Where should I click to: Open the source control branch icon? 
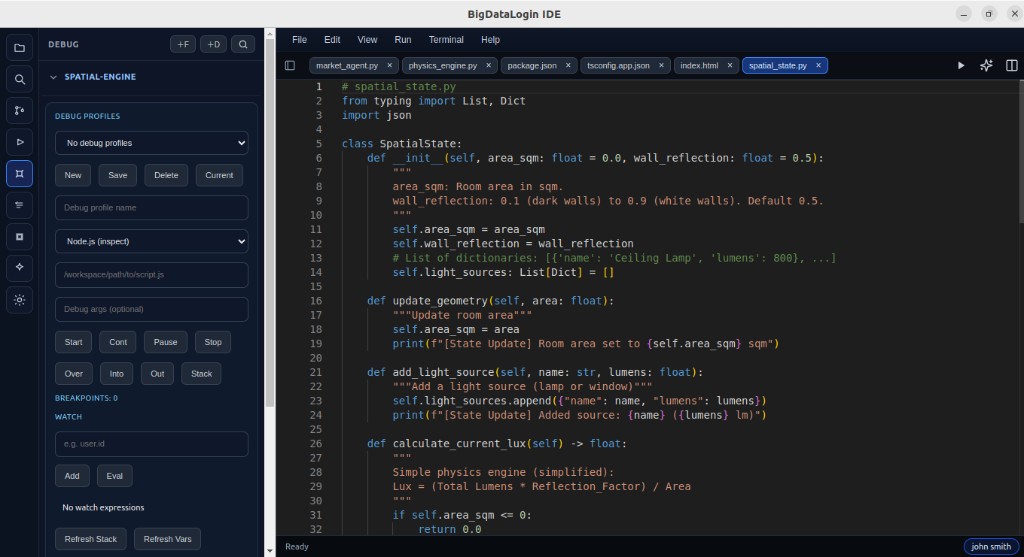[x=20, y=110]
